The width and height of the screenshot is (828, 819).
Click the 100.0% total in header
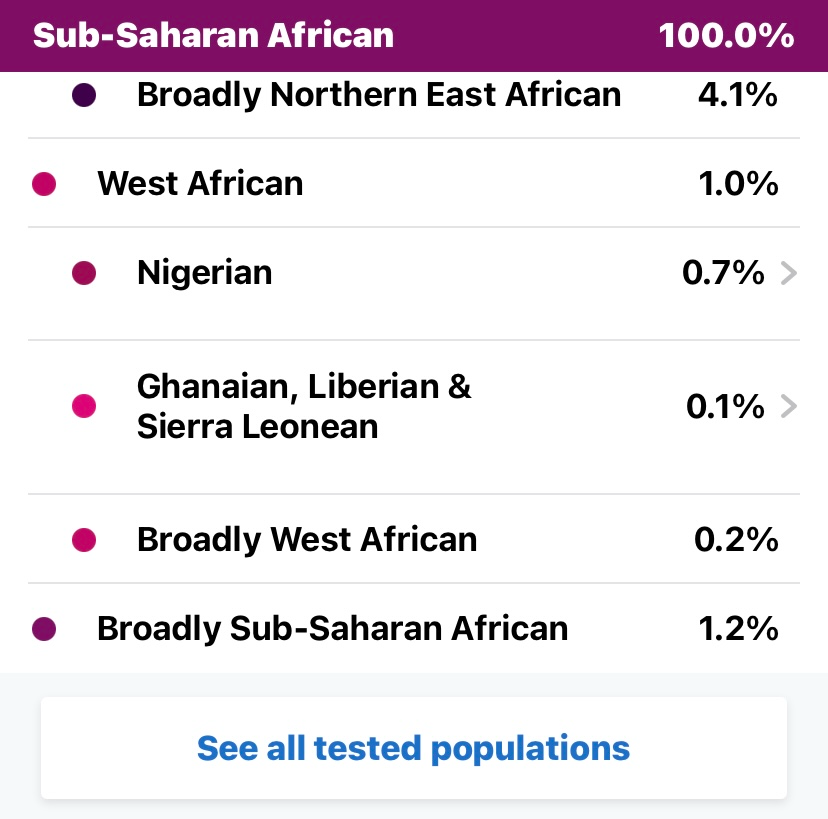[726, 36]
